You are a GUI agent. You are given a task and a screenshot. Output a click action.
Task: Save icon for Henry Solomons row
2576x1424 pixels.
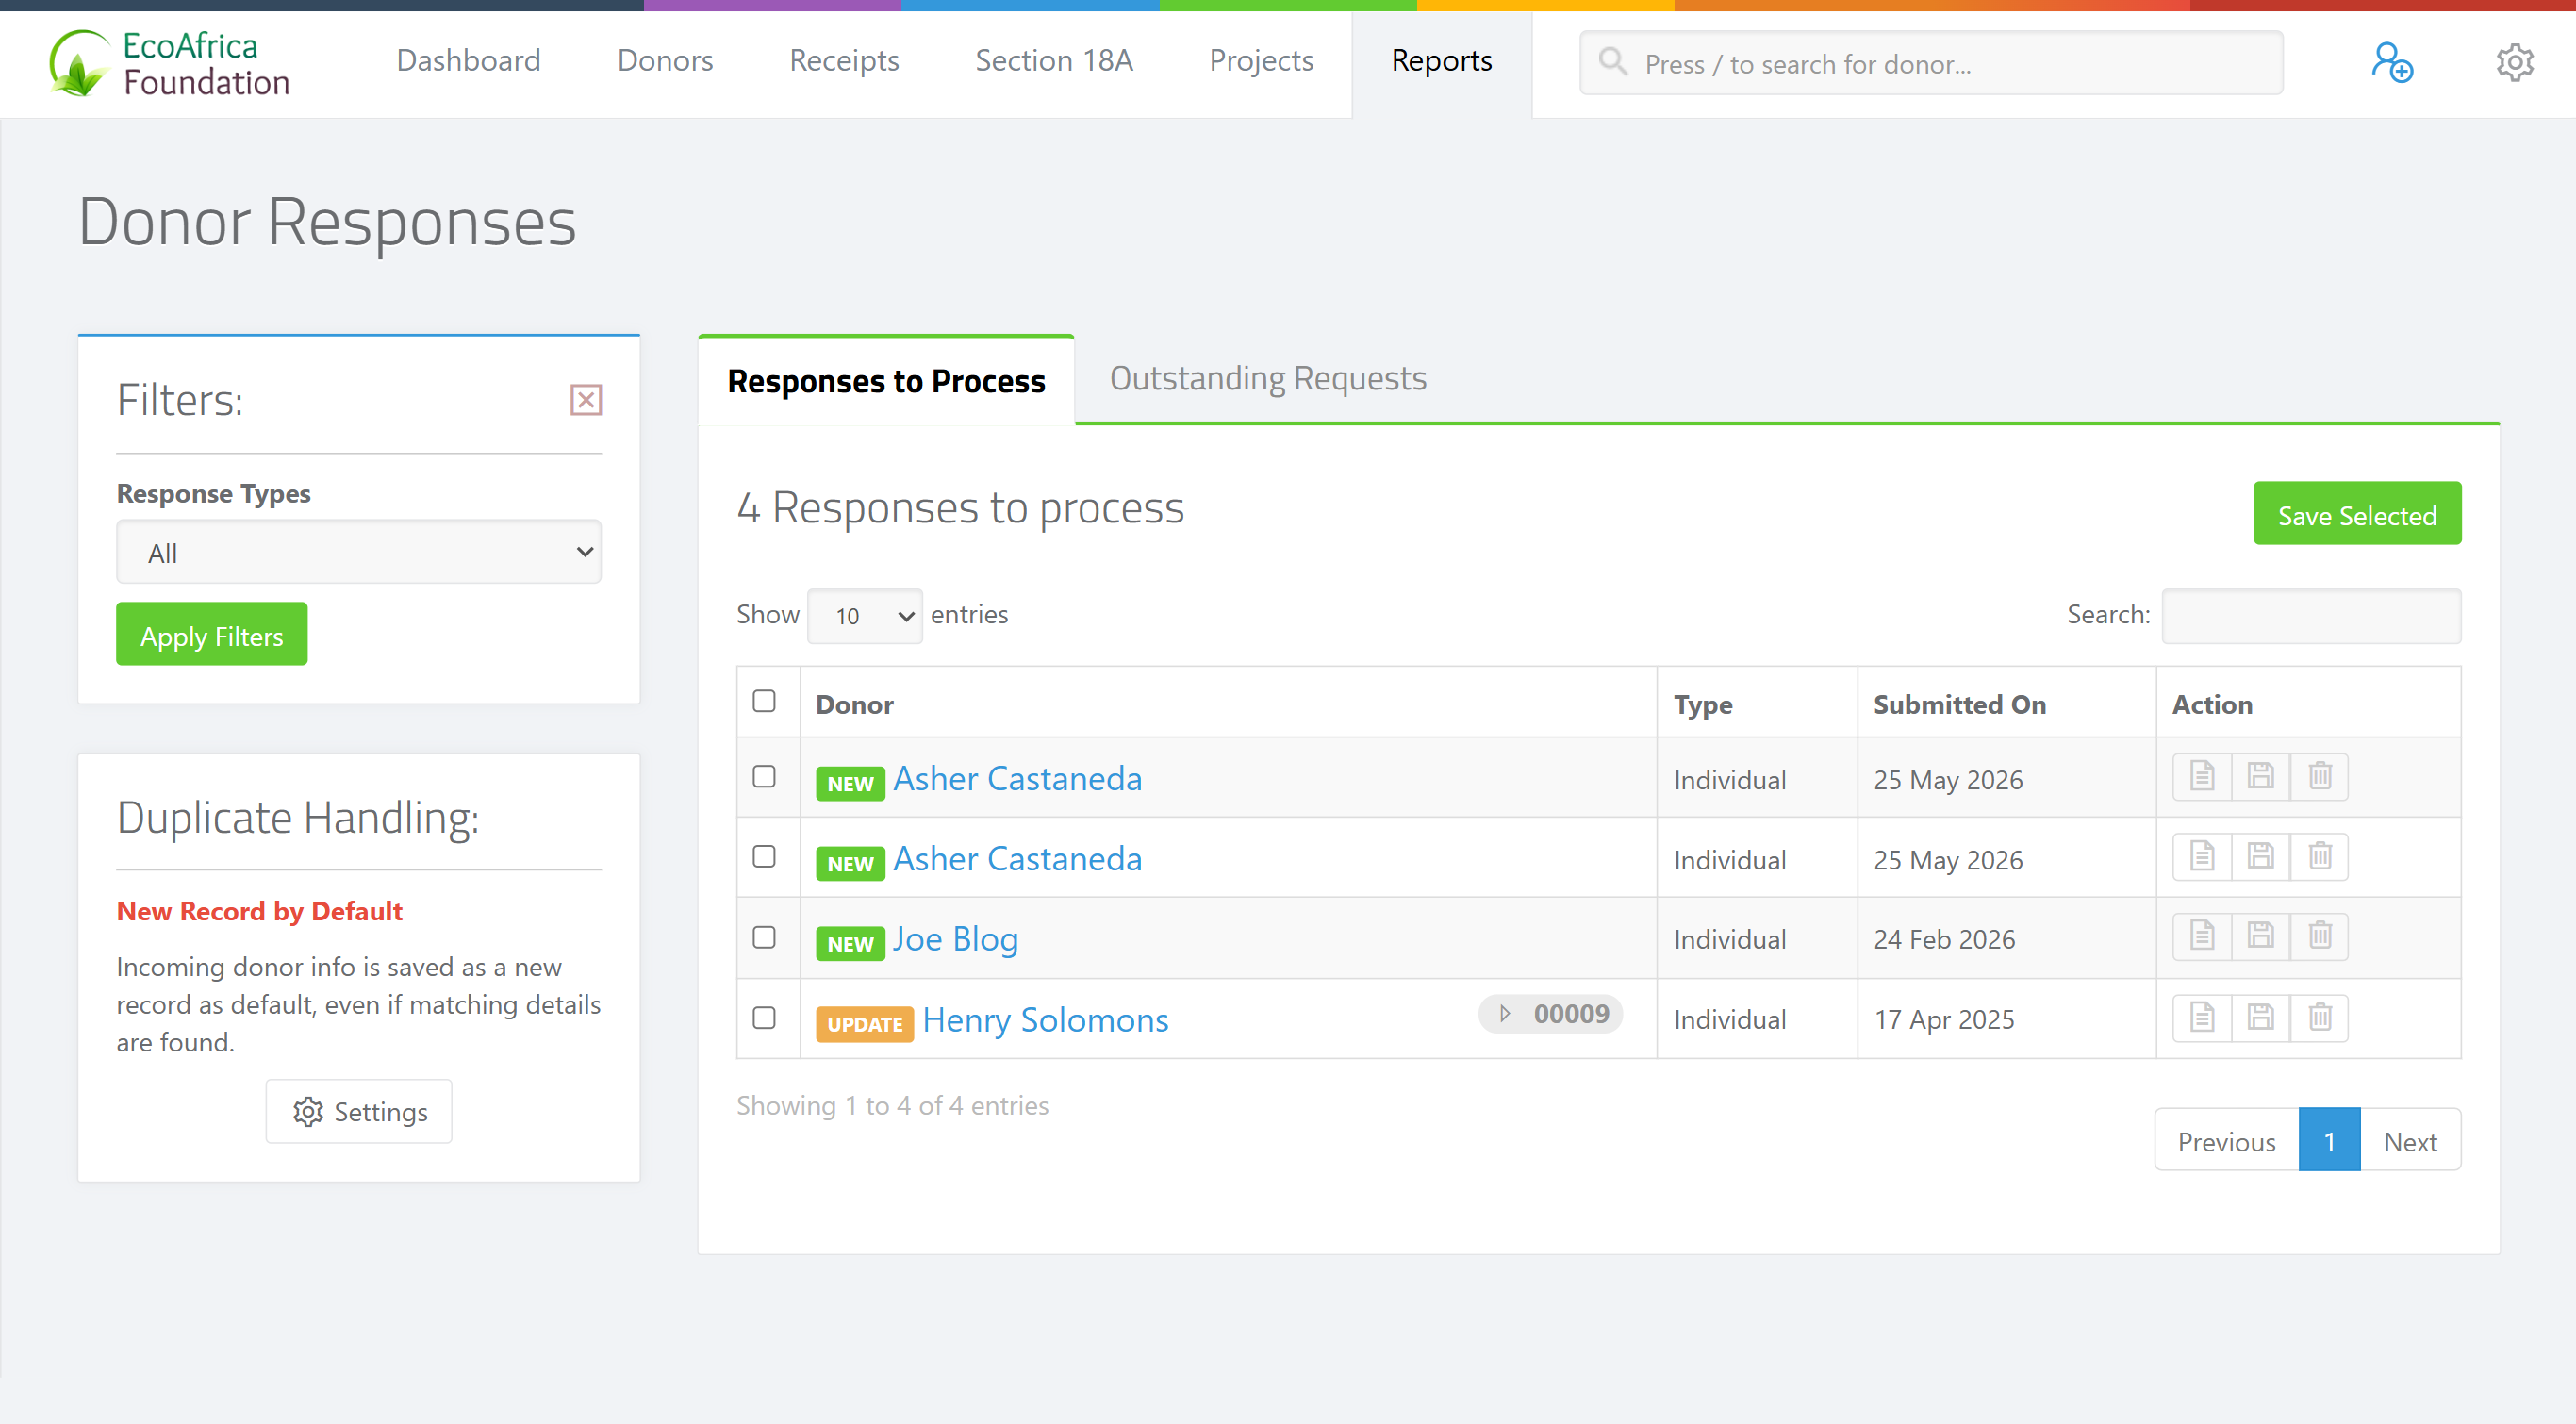(2260, 1018)
